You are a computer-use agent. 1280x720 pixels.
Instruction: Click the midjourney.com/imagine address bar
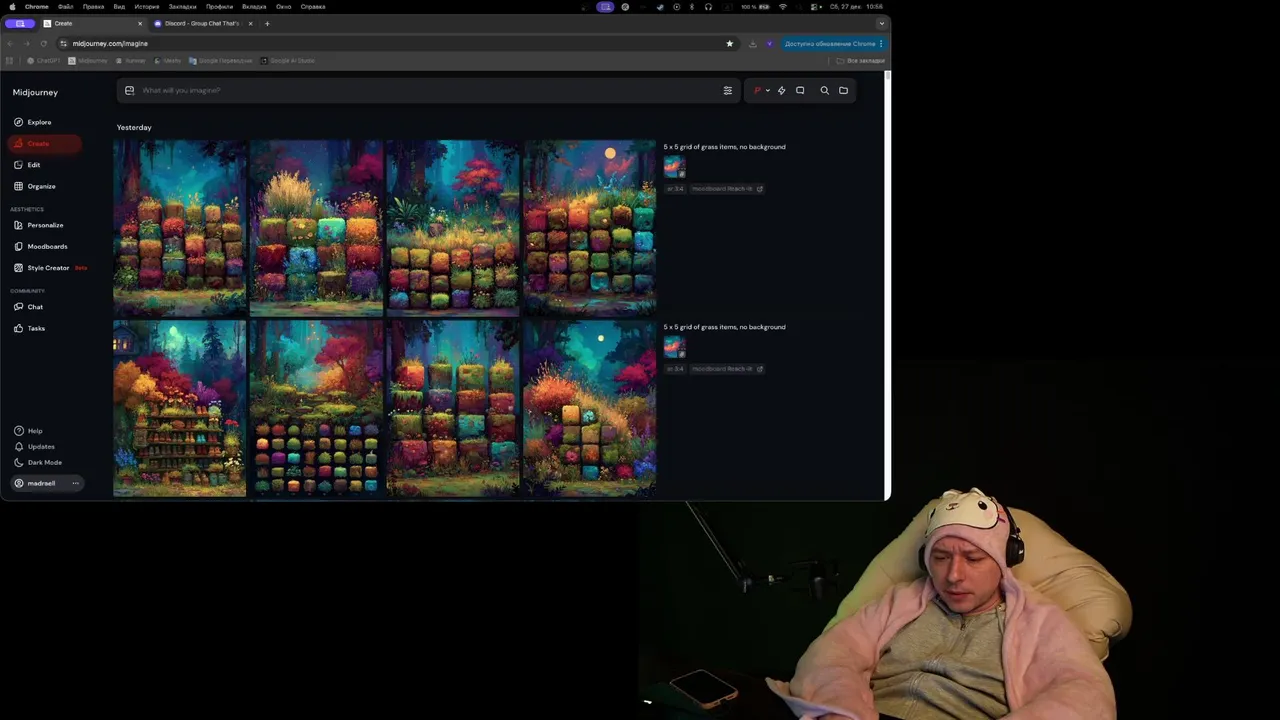tap(395, 43)
